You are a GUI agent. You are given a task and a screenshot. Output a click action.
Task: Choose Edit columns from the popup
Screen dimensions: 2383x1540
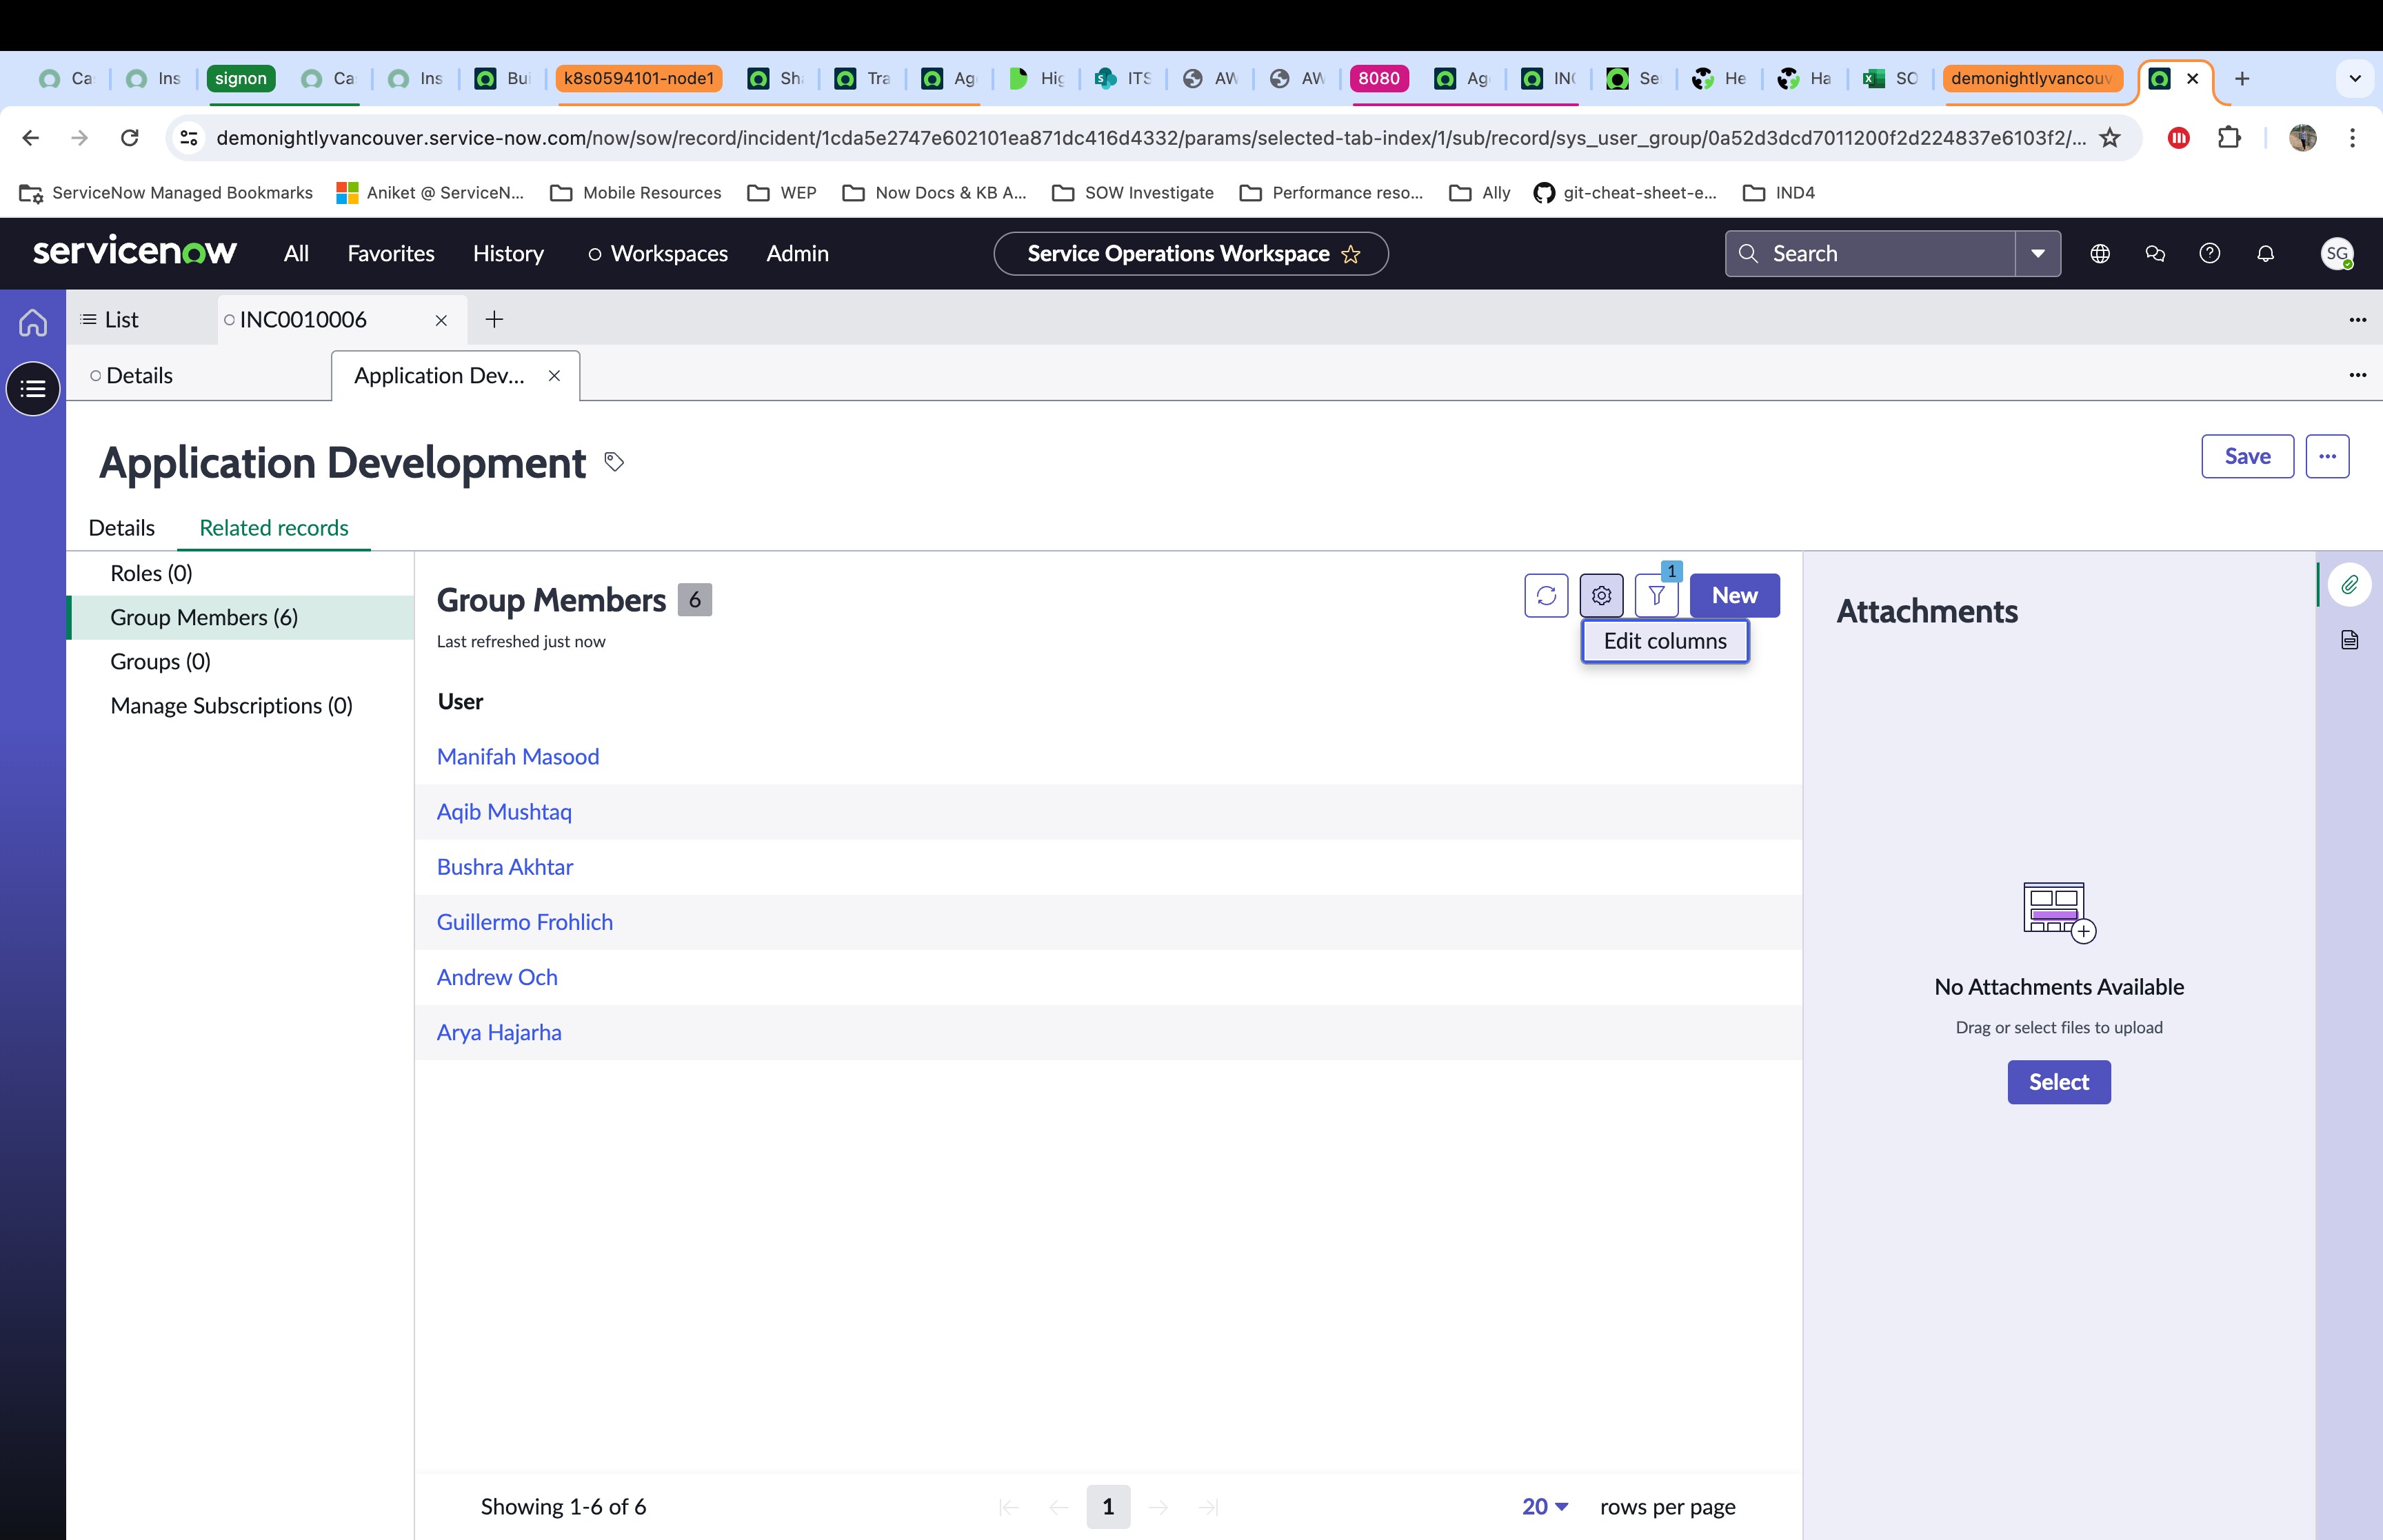point(1665,641)
